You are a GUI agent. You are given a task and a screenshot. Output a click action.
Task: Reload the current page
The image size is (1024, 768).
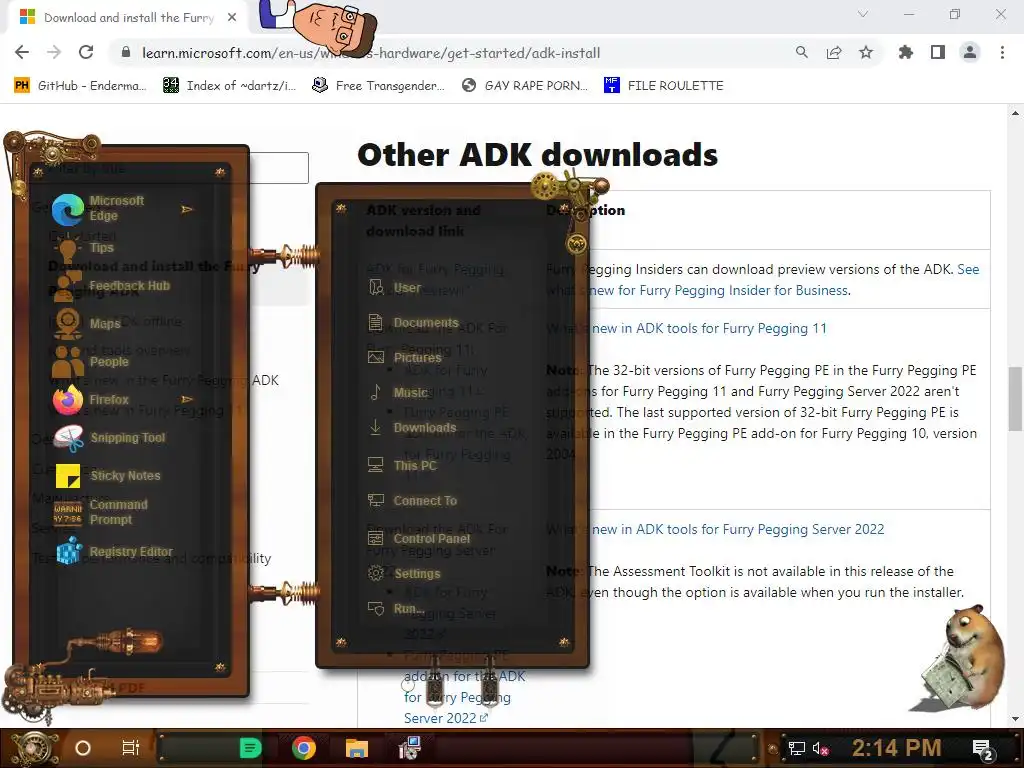coord(86,52)
